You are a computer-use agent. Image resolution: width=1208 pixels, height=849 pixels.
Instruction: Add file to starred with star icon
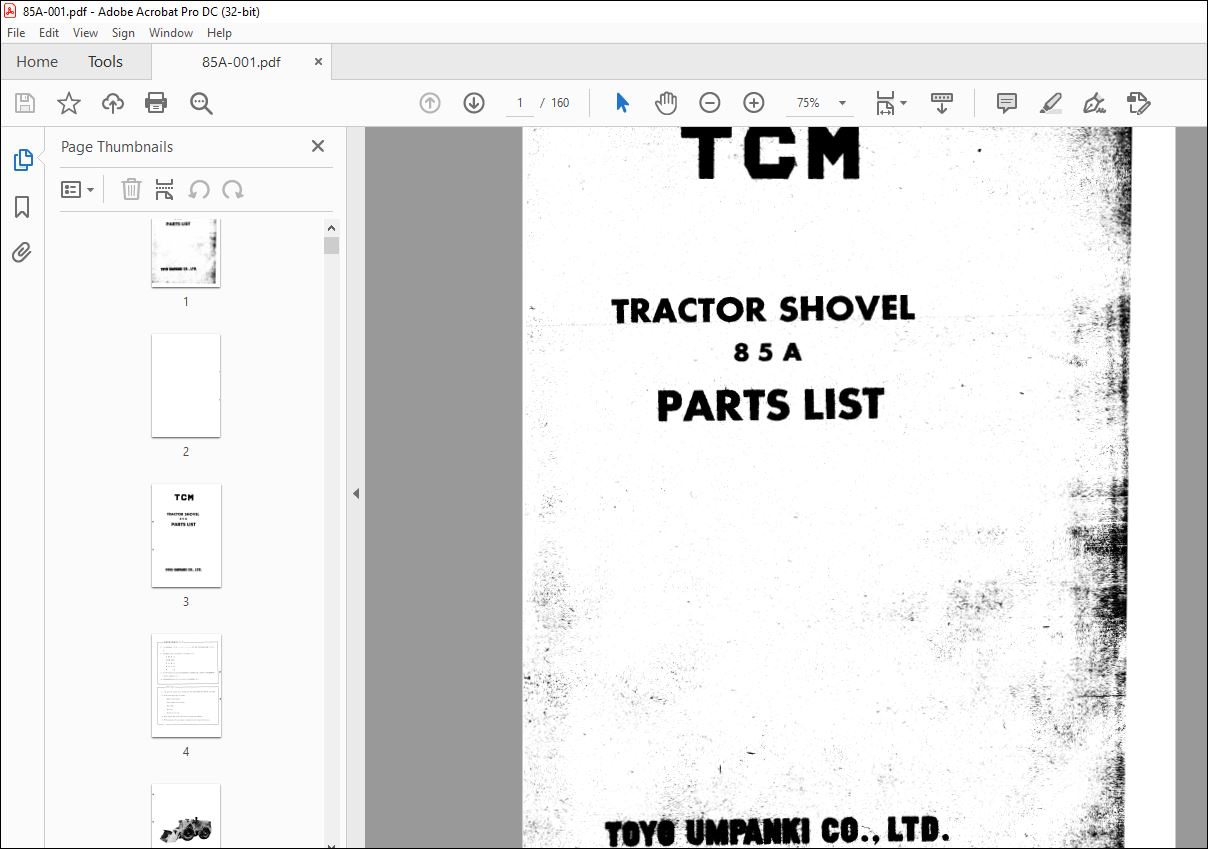tap(69, 103)
